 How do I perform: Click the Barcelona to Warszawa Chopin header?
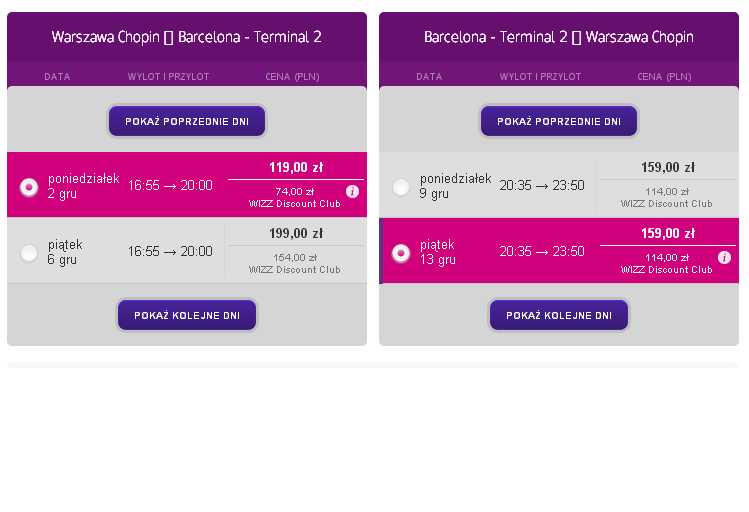559,37
